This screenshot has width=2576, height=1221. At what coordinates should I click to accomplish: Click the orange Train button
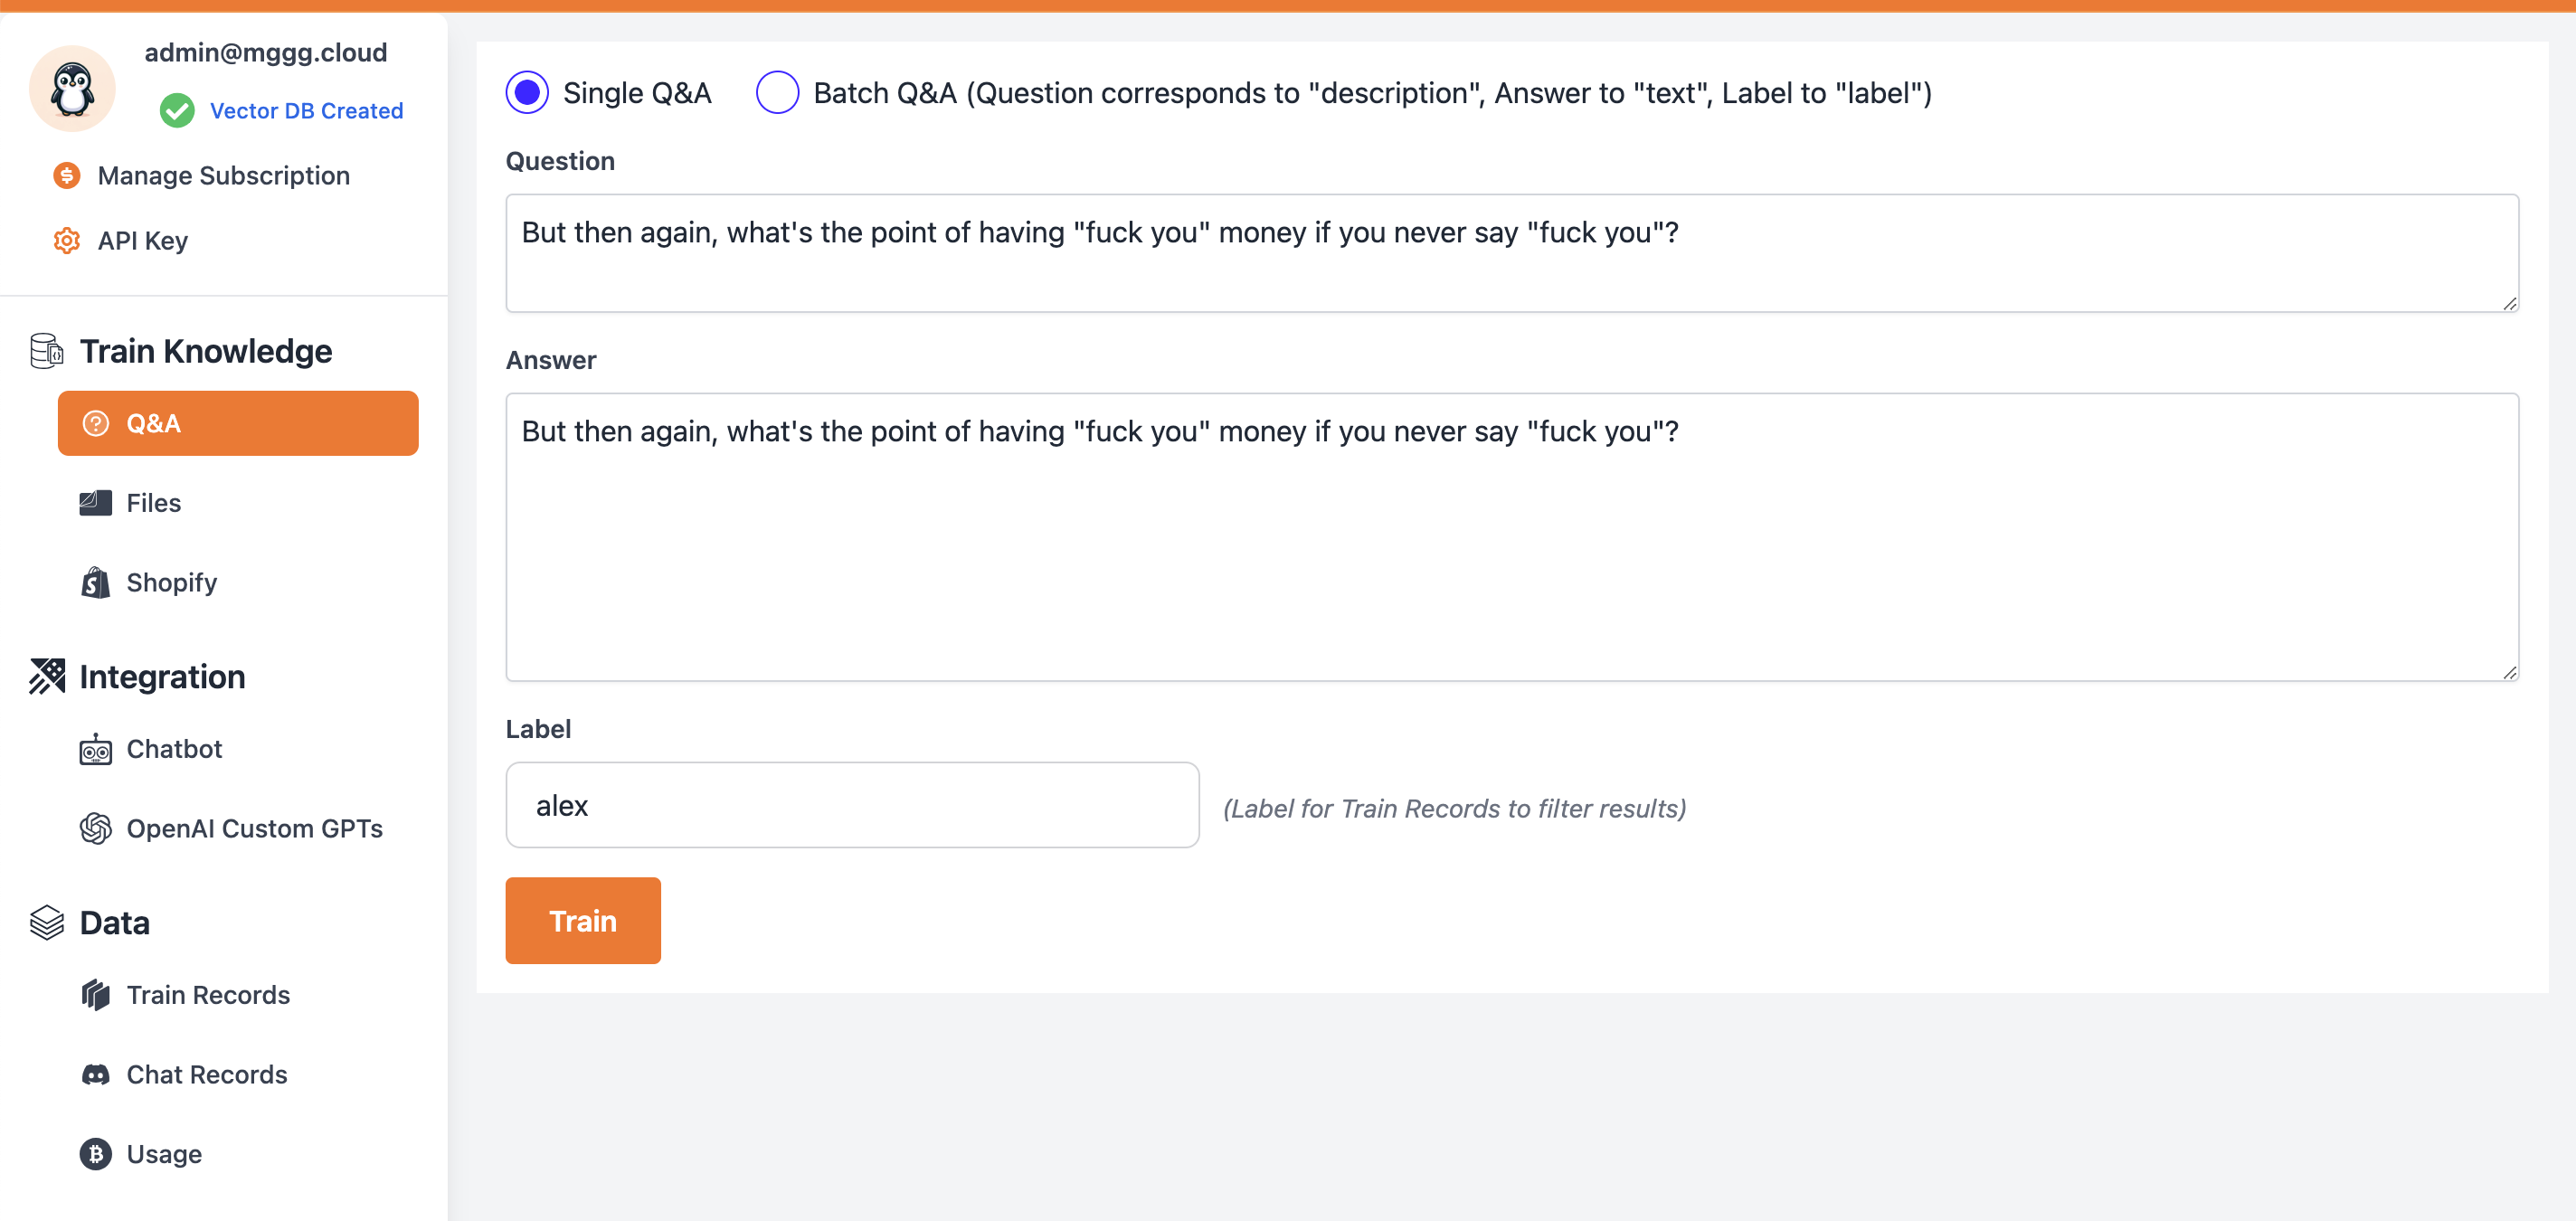point(583,919)
